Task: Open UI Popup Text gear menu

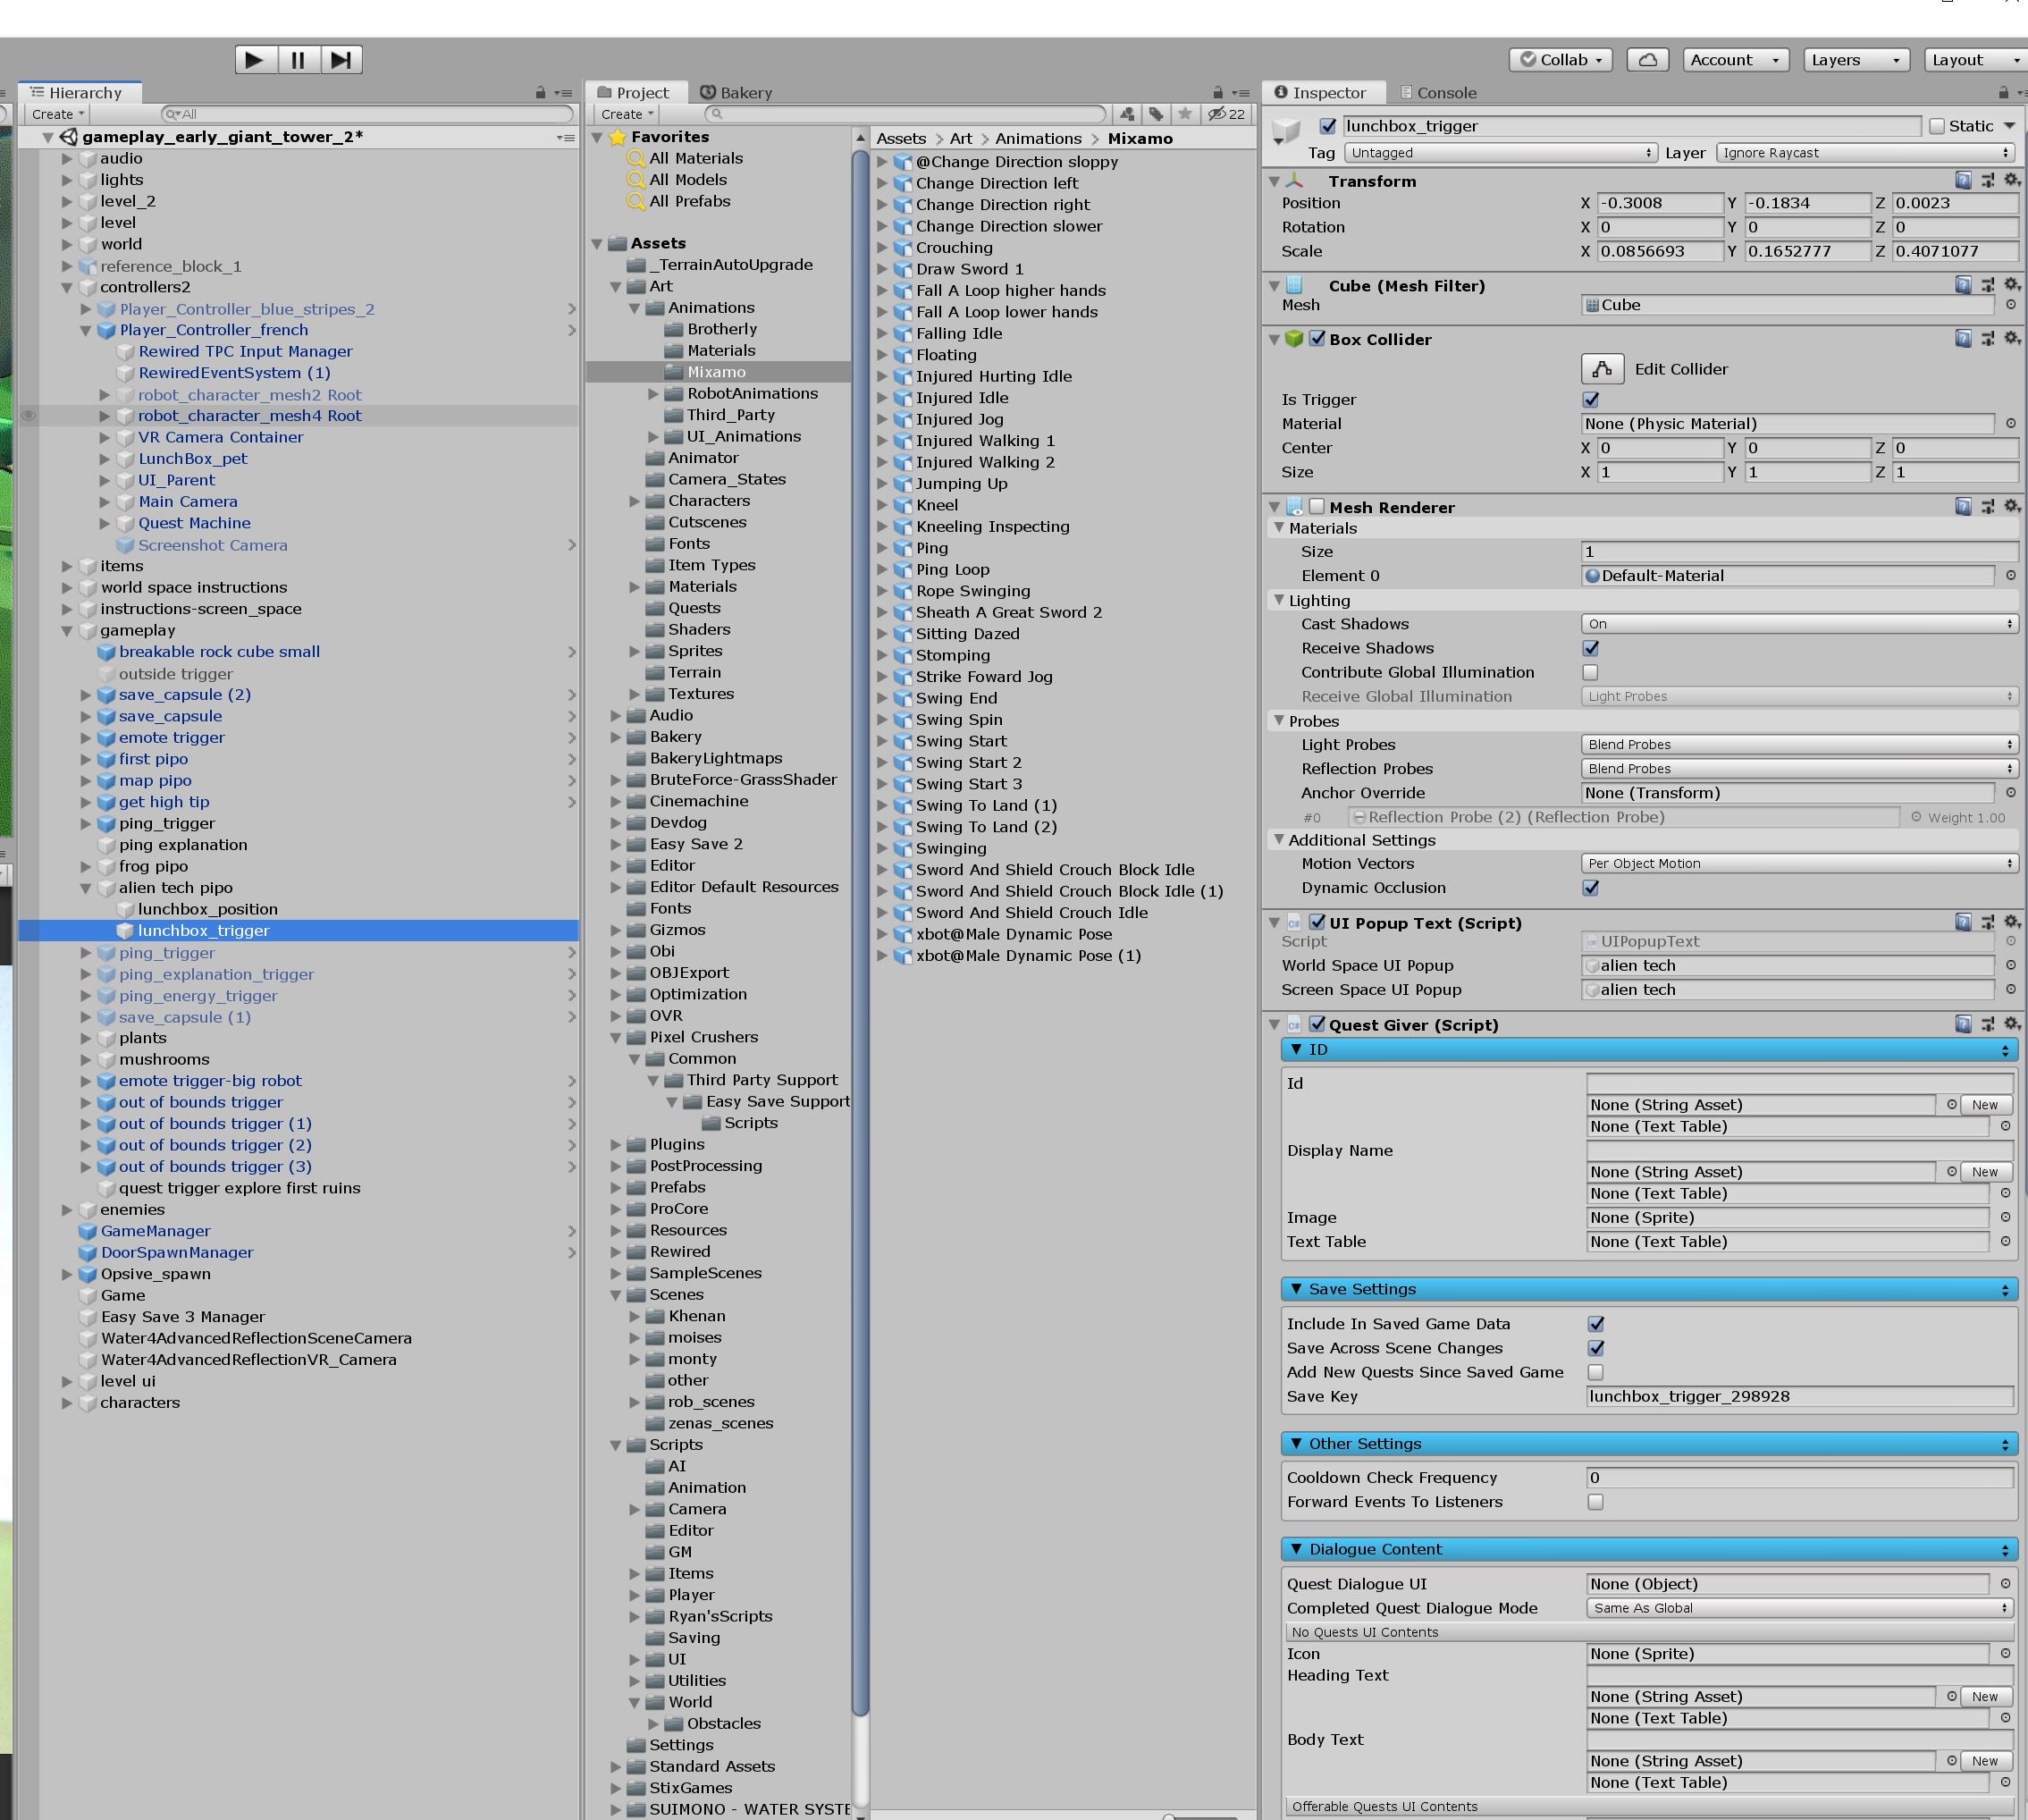Action: 2012,922
